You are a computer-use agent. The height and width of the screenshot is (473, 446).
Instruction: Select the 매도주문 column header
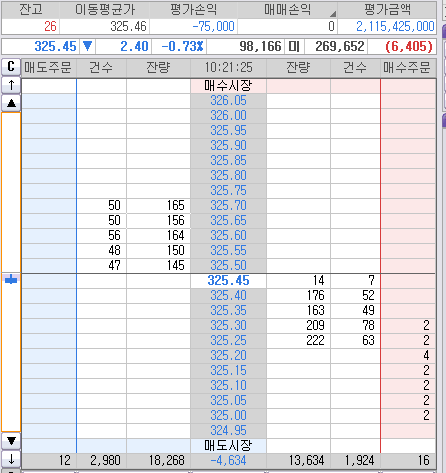click(49, 68)
